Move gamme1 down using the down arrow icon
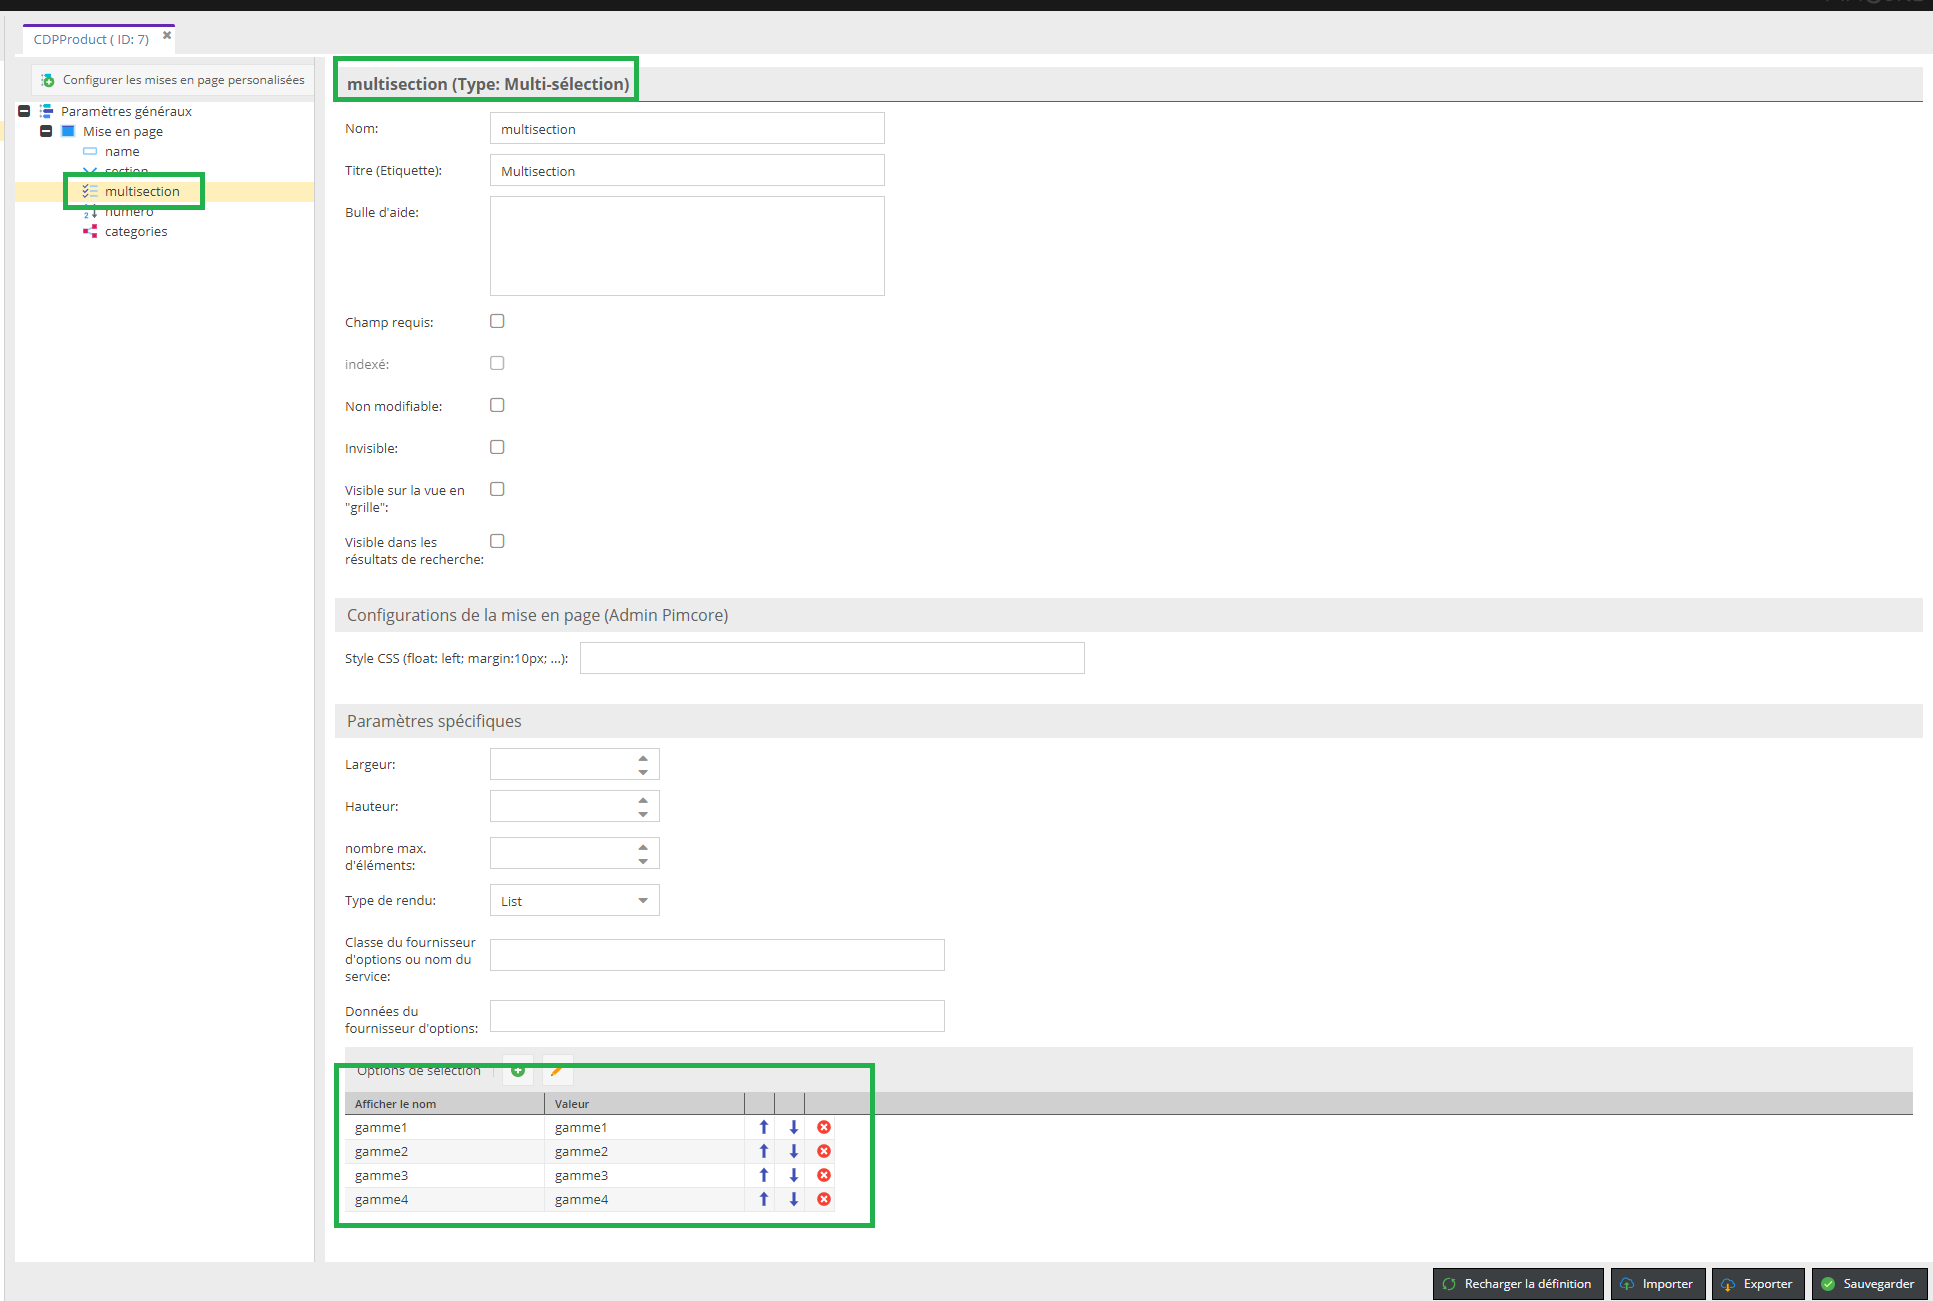The image size is (1933, 1301). pos(793,1127)
